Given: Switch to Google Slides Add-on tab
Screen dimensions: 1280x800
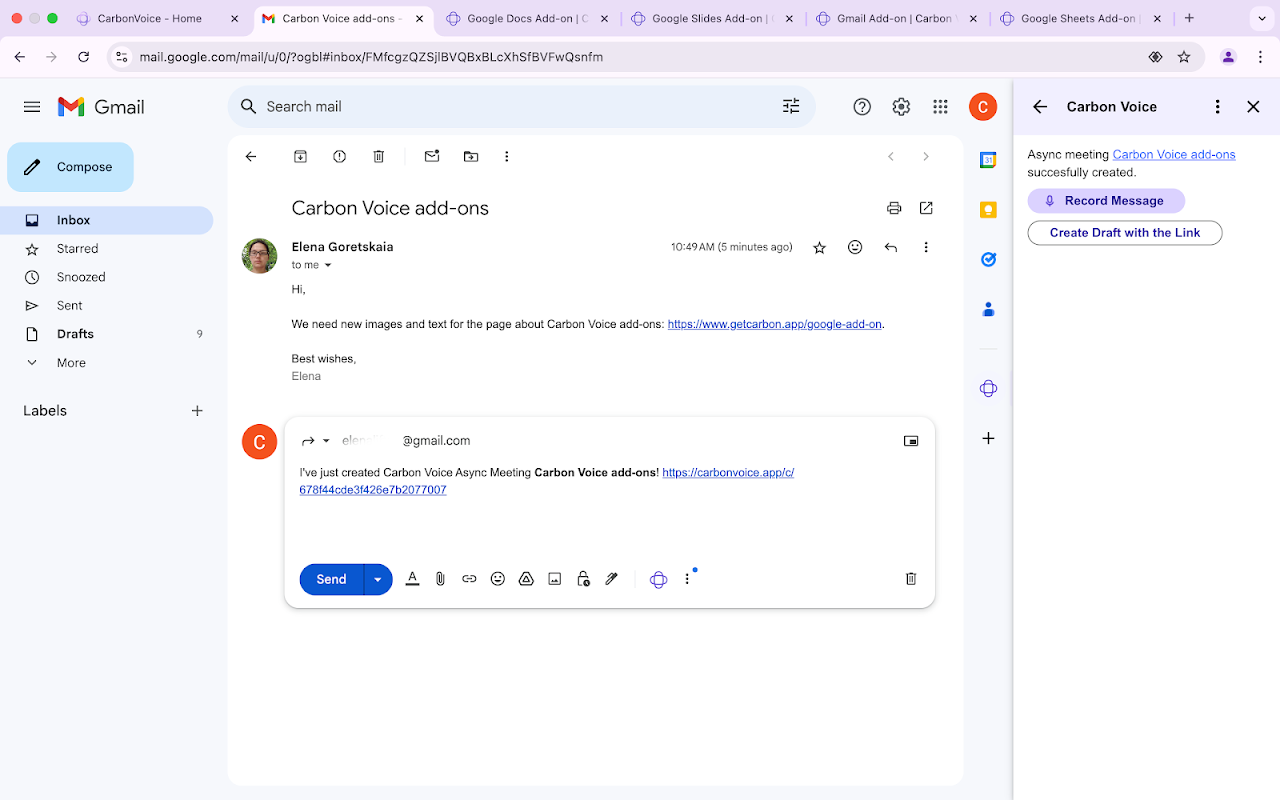Looking at the screenshot, I should coord(713,18).
